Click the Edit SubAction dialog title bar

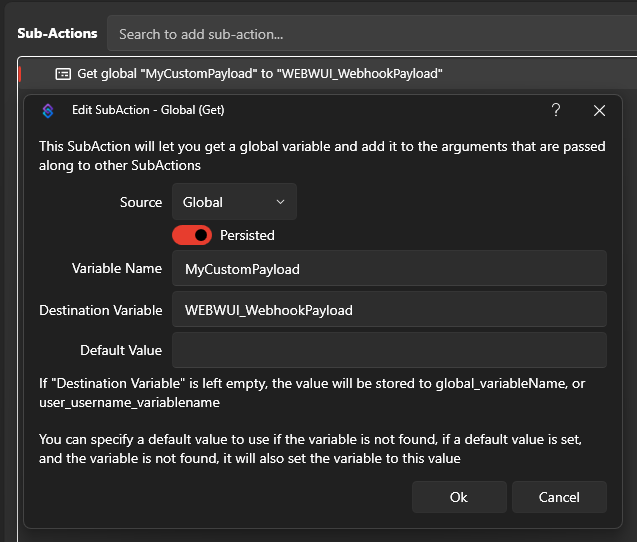[x=300, y=110]
